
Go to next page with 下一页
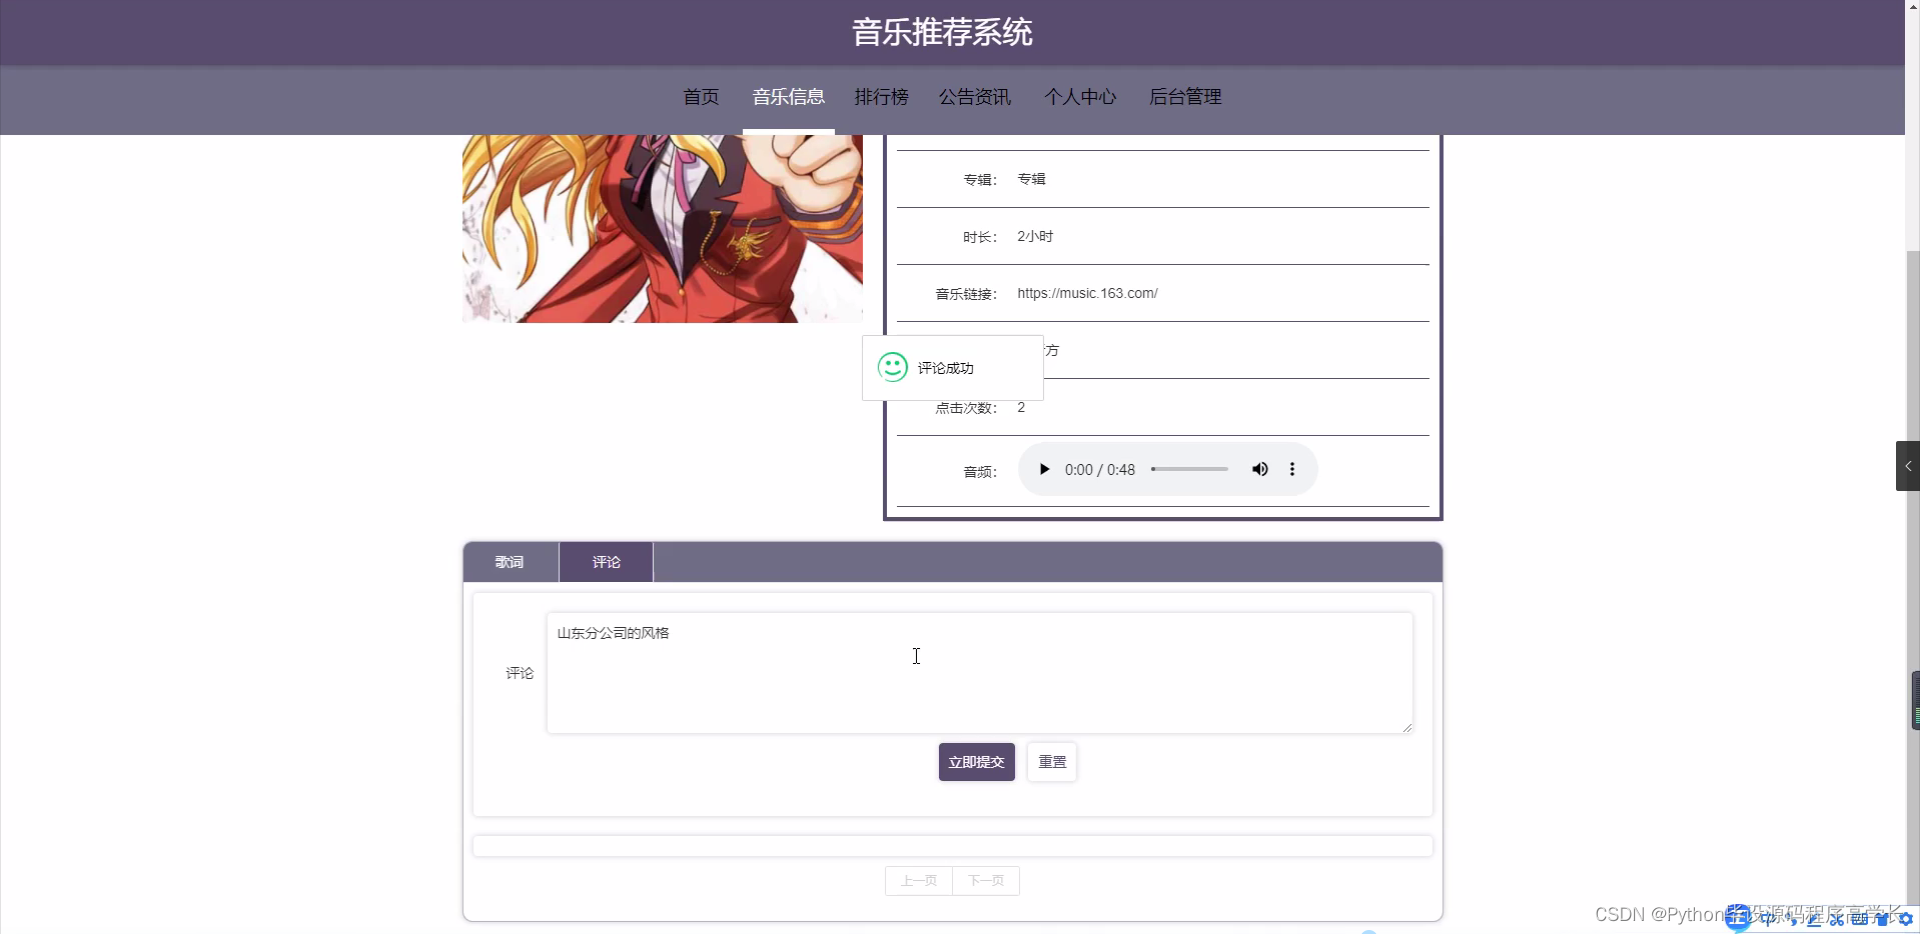986,881
